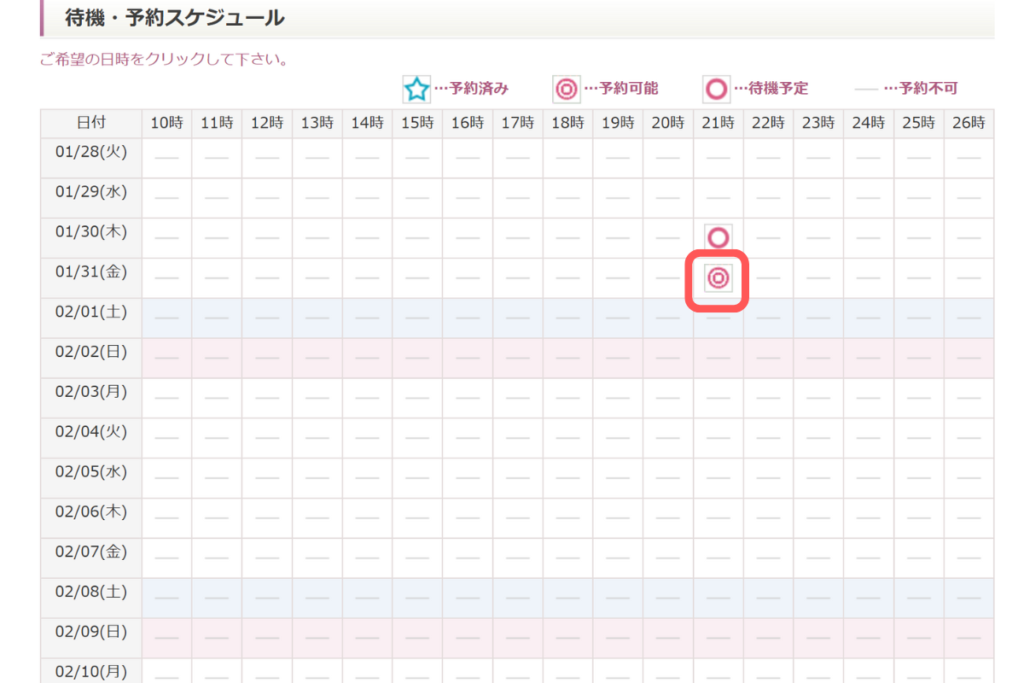Viewport: 1024px width, 683px height.
Task: Select the 02/01(土) date row label
Action: click(91, 311)
